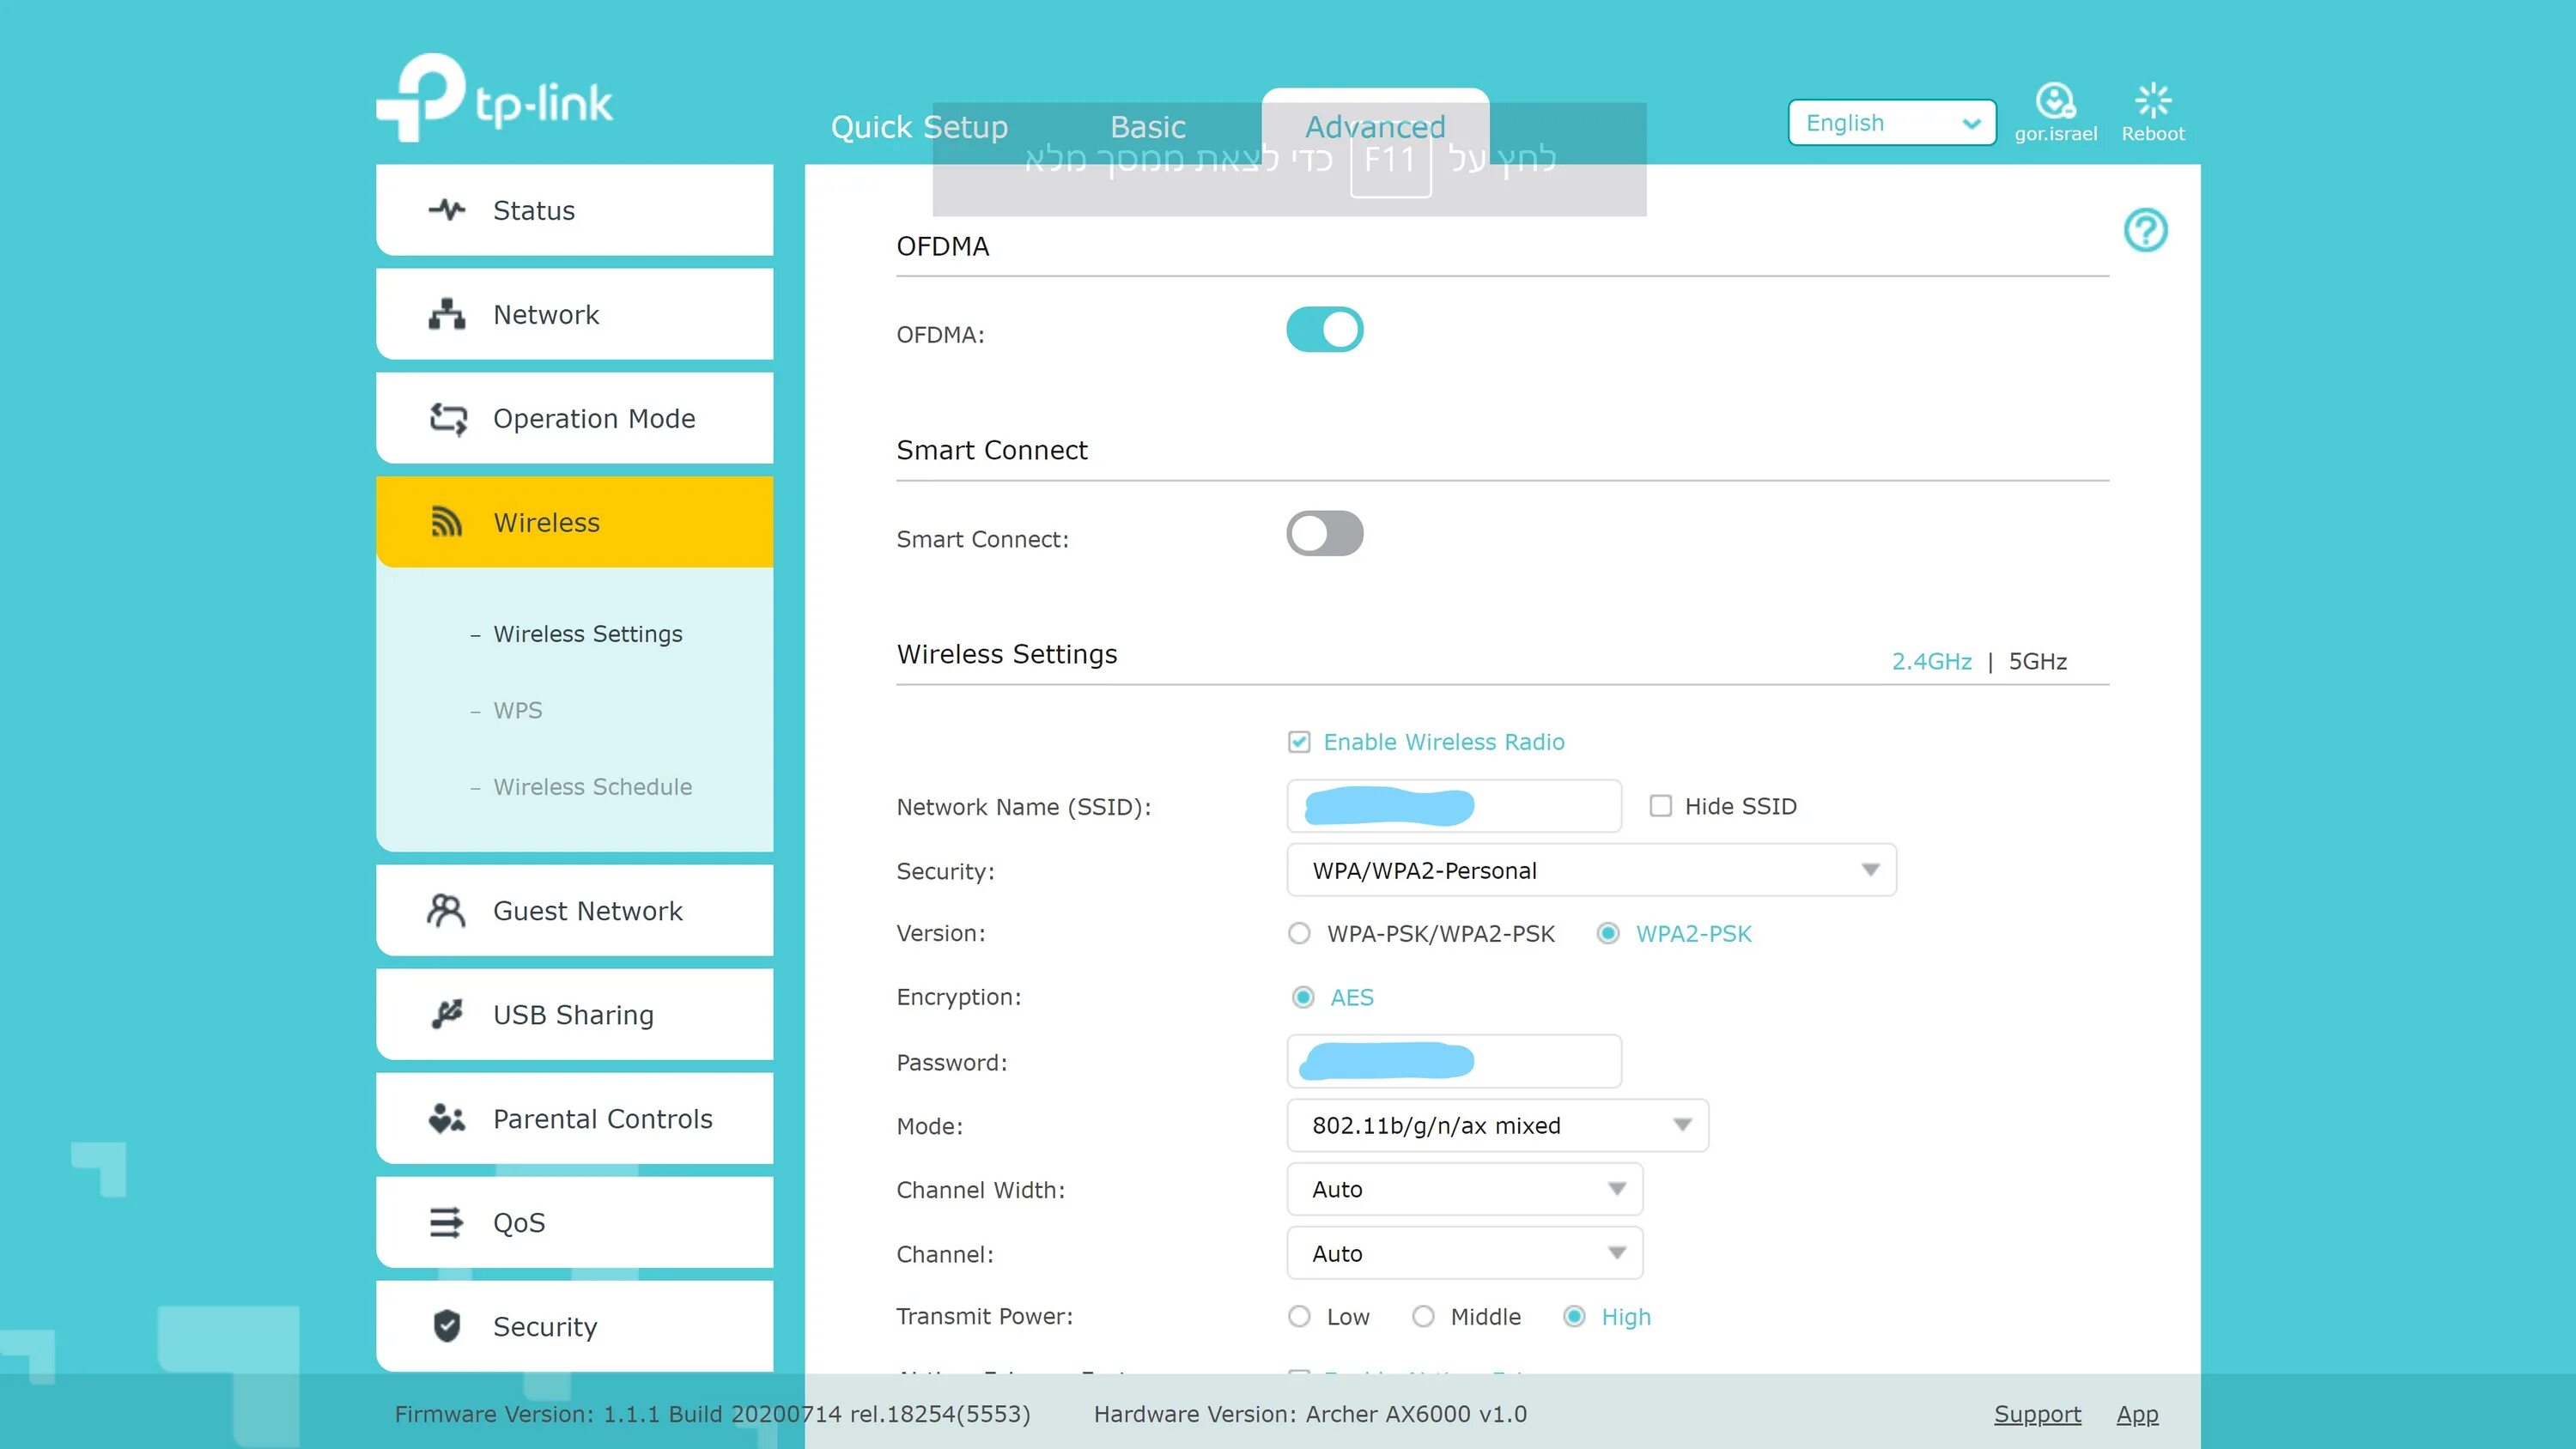Click the Operation Mode arrows icon
Image resolution: width=2576 pixels, height=1449 pixels.
[447, 418]
